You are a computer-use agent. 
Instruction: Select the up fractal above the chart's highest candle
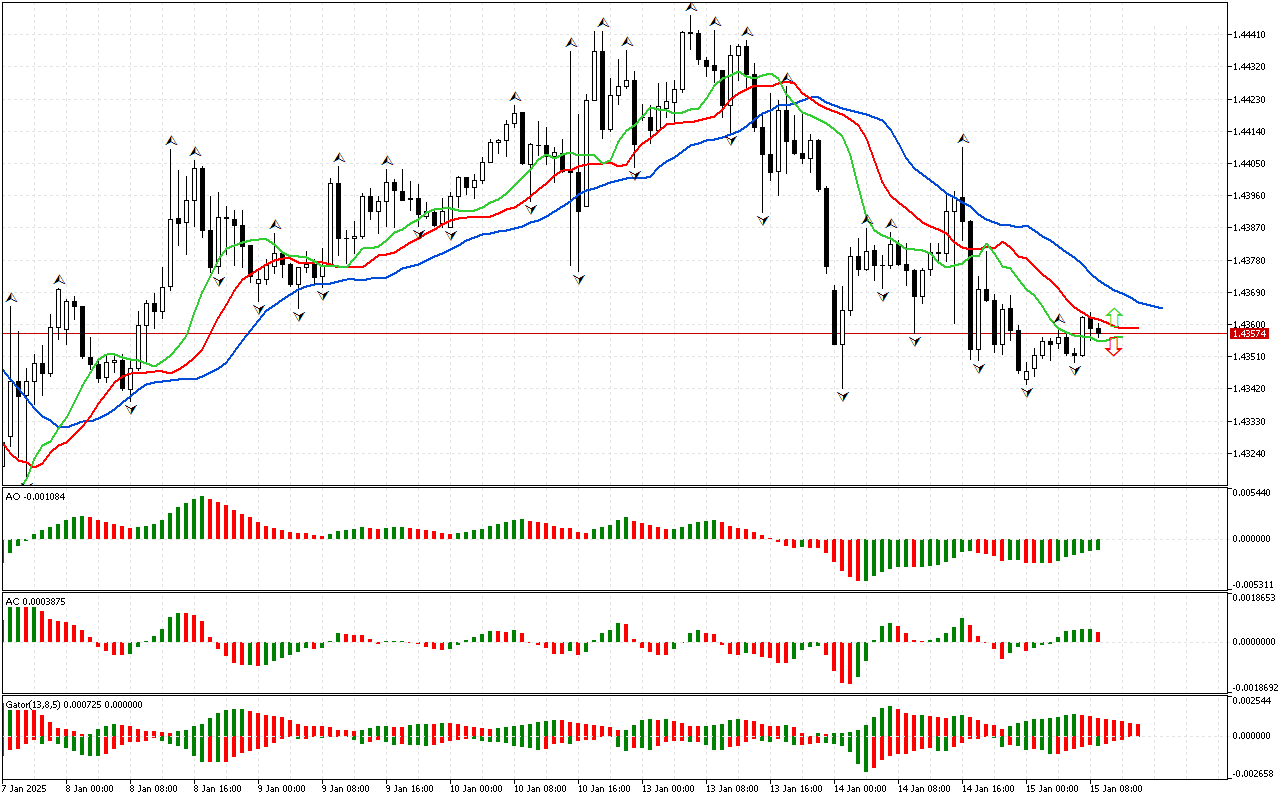691,7
